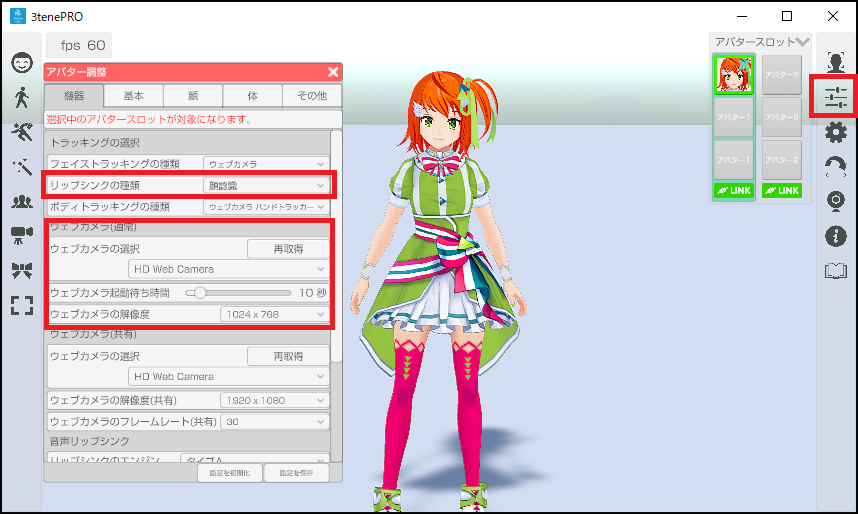The width and height of the screenshot is (858, 514).
Task: Click 再取得 button under ウェブカメラ(通常)
Action: (x=288, y=249)
